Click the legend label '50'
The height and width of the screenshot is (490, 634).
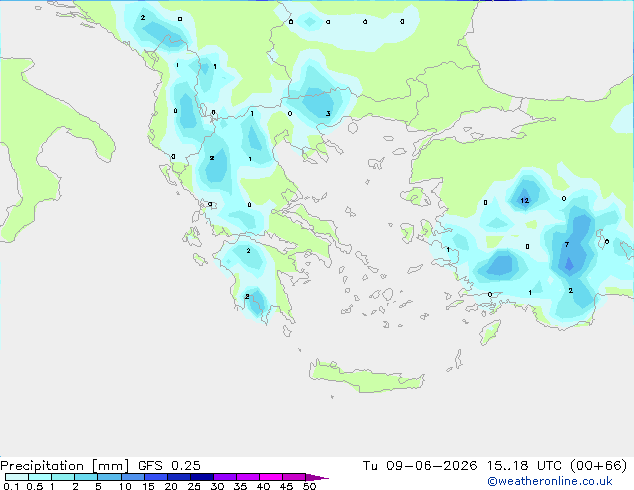tap(309, 486)
